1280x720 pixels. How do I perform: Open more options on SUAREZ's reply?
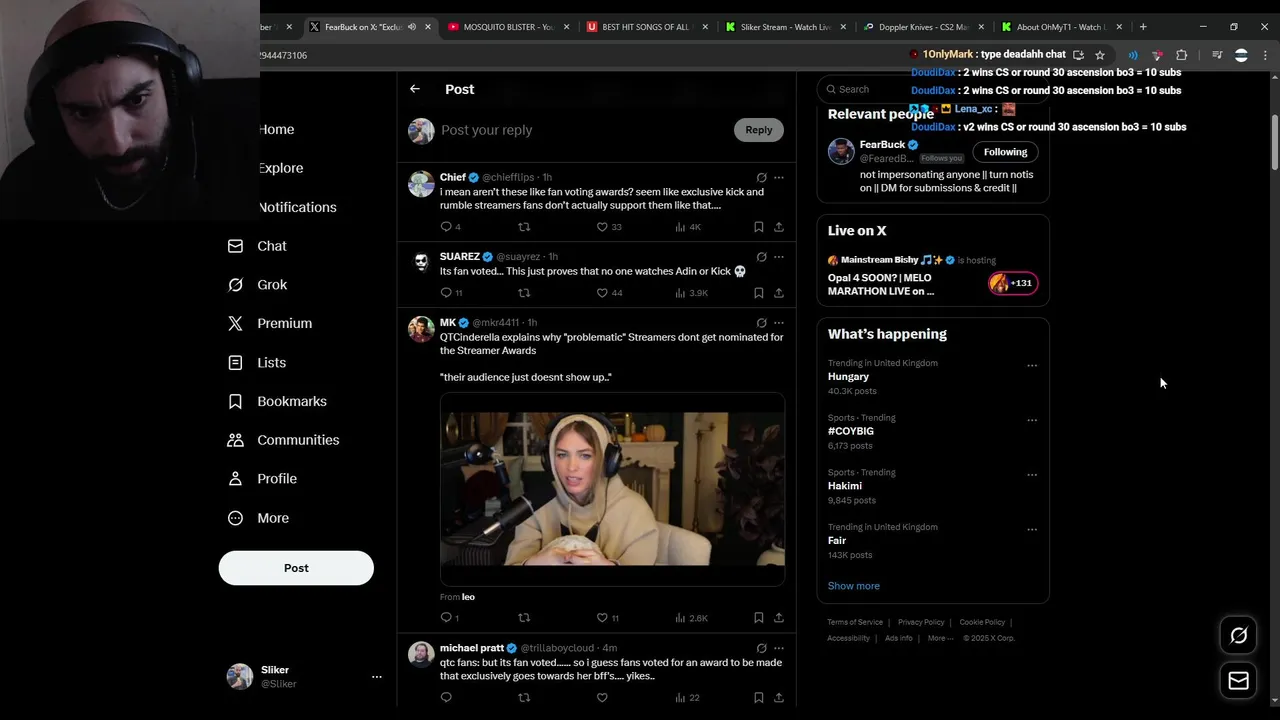[779, 257]
